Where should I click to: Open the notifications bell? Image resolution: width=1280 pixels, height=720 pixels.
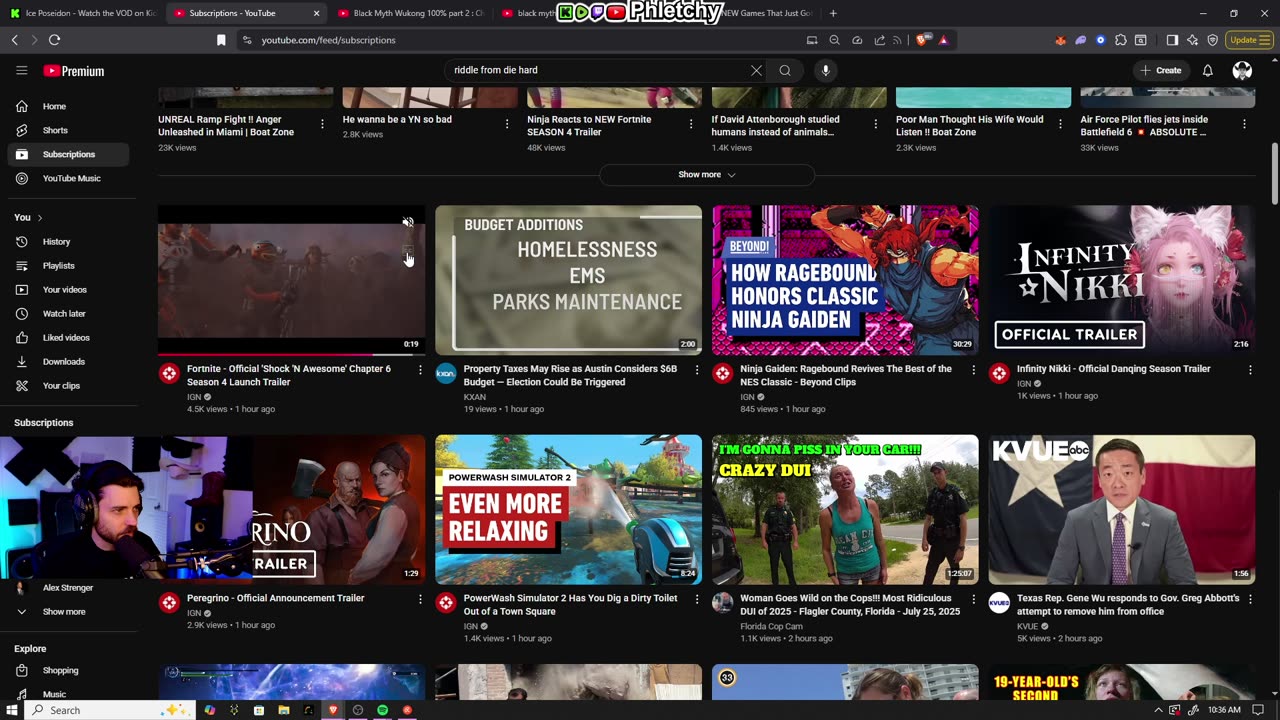point(1207,70)
